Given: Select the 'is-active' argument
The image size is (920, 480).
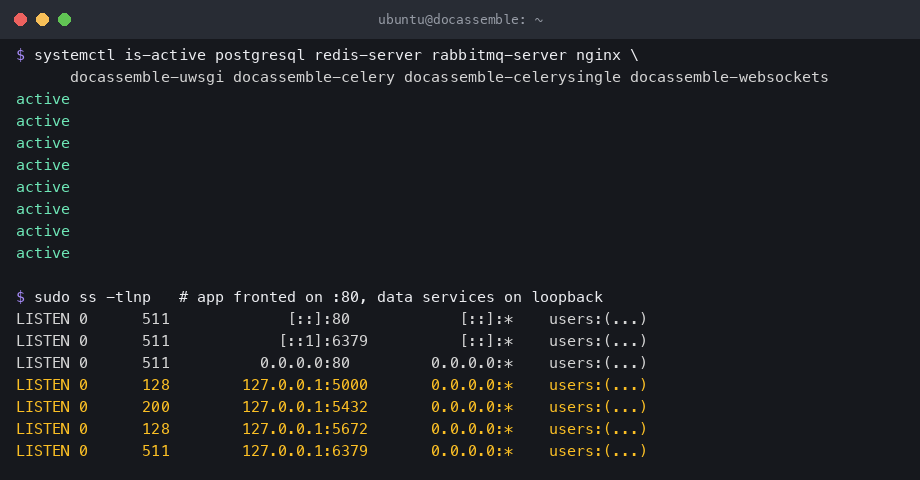Looking at the screenshot, I should coord(165,55).
